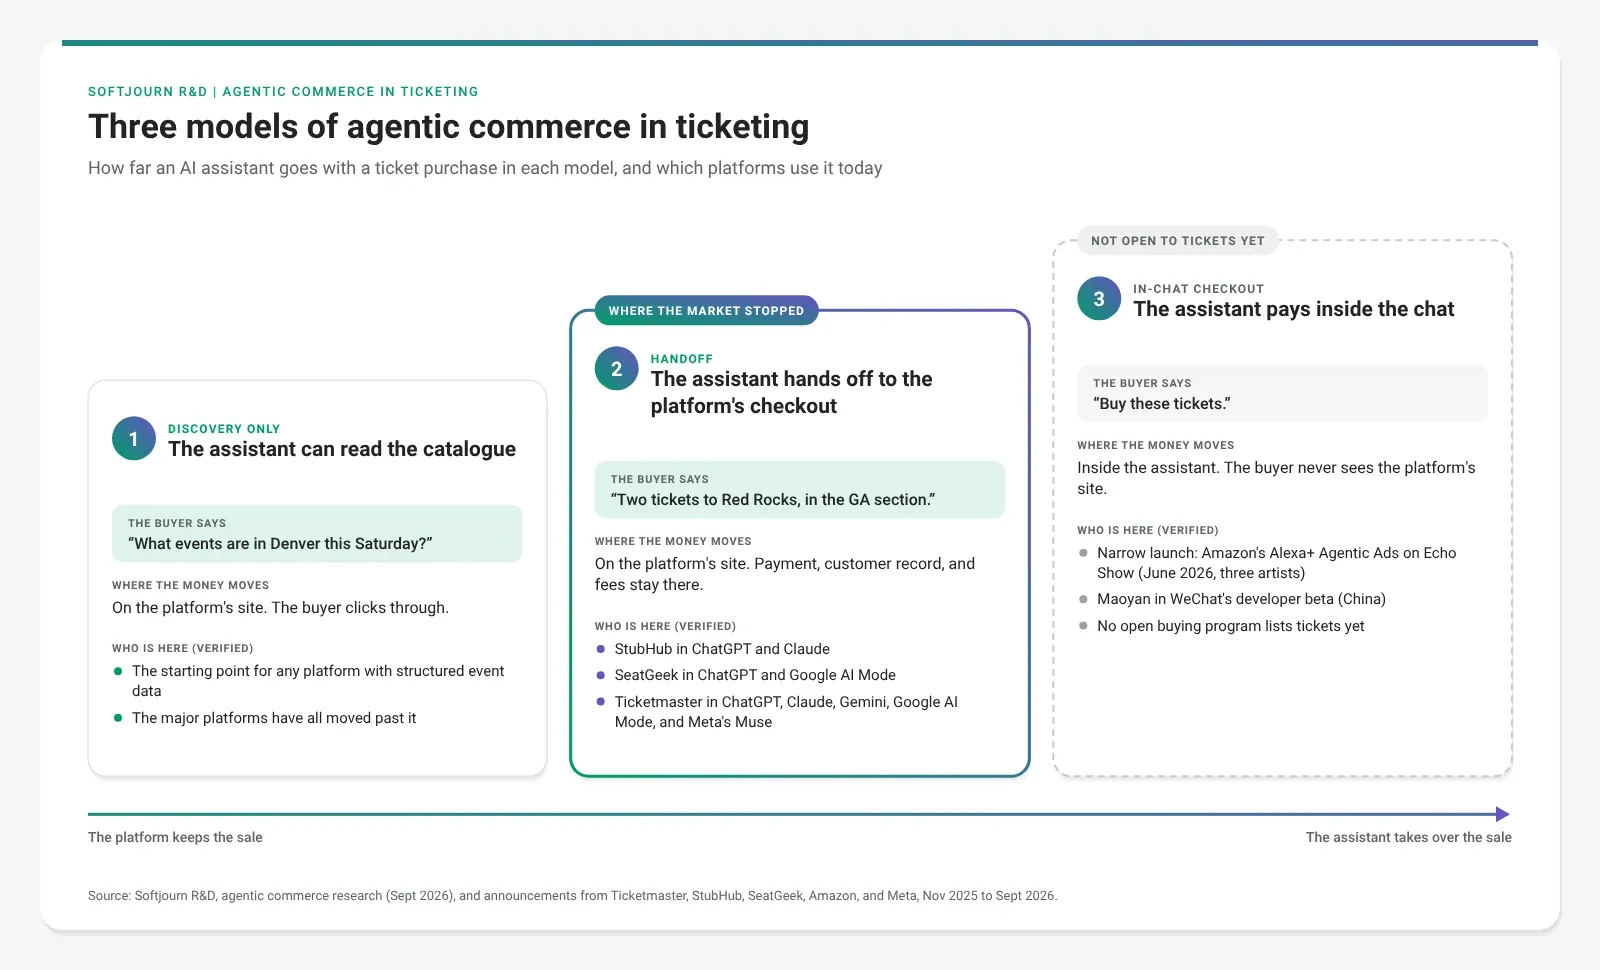
Task: Click the subtitle beginning 'How far an AI assistant goes'
Action: (x=485, y=168)
